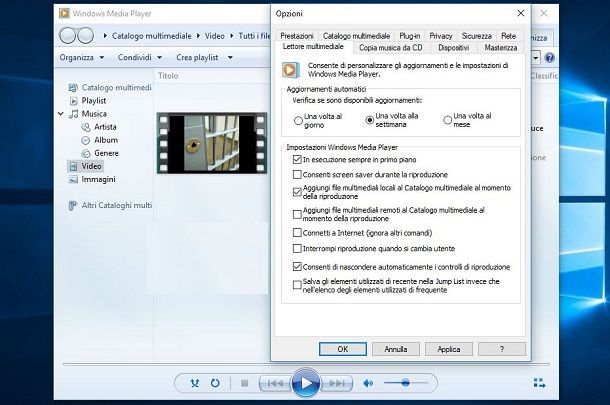Screen dimensions: 610x405
Task: Click the Catalogo multimediale sidebar icon
Action: [73, 88]
